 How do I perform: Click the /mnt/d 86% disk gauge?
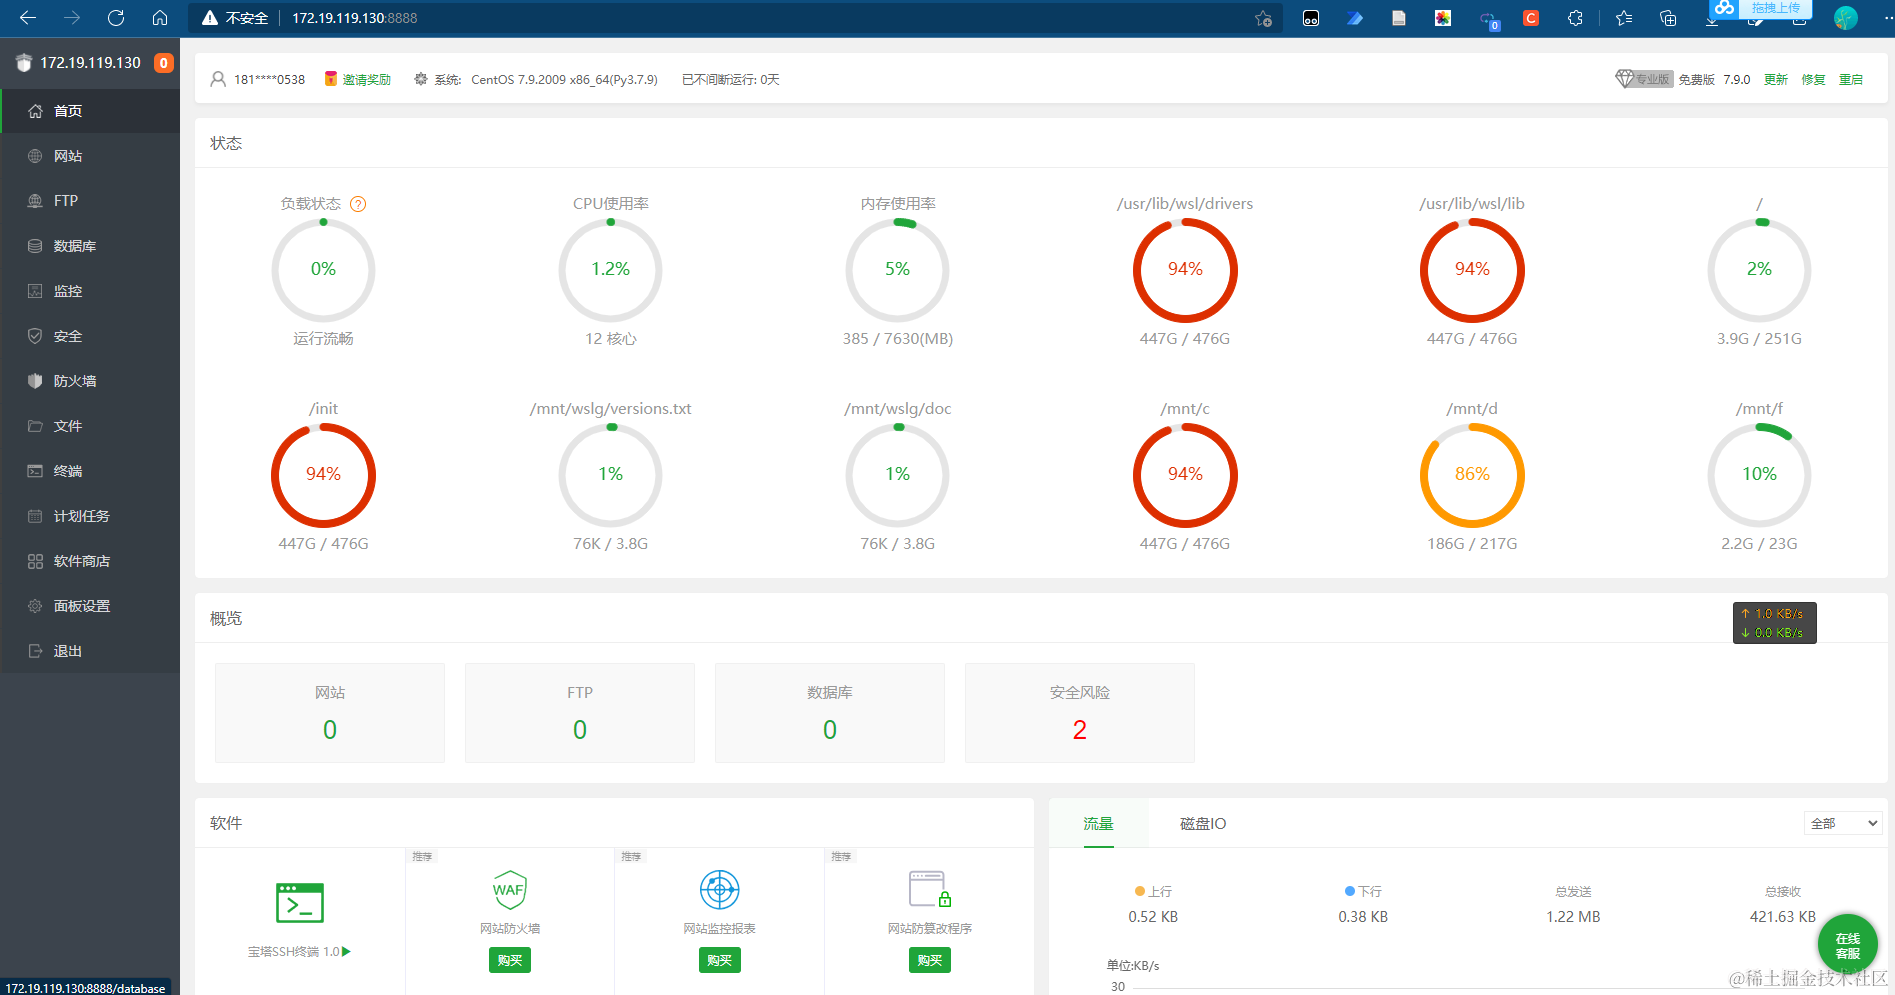tap(1472, 475)
